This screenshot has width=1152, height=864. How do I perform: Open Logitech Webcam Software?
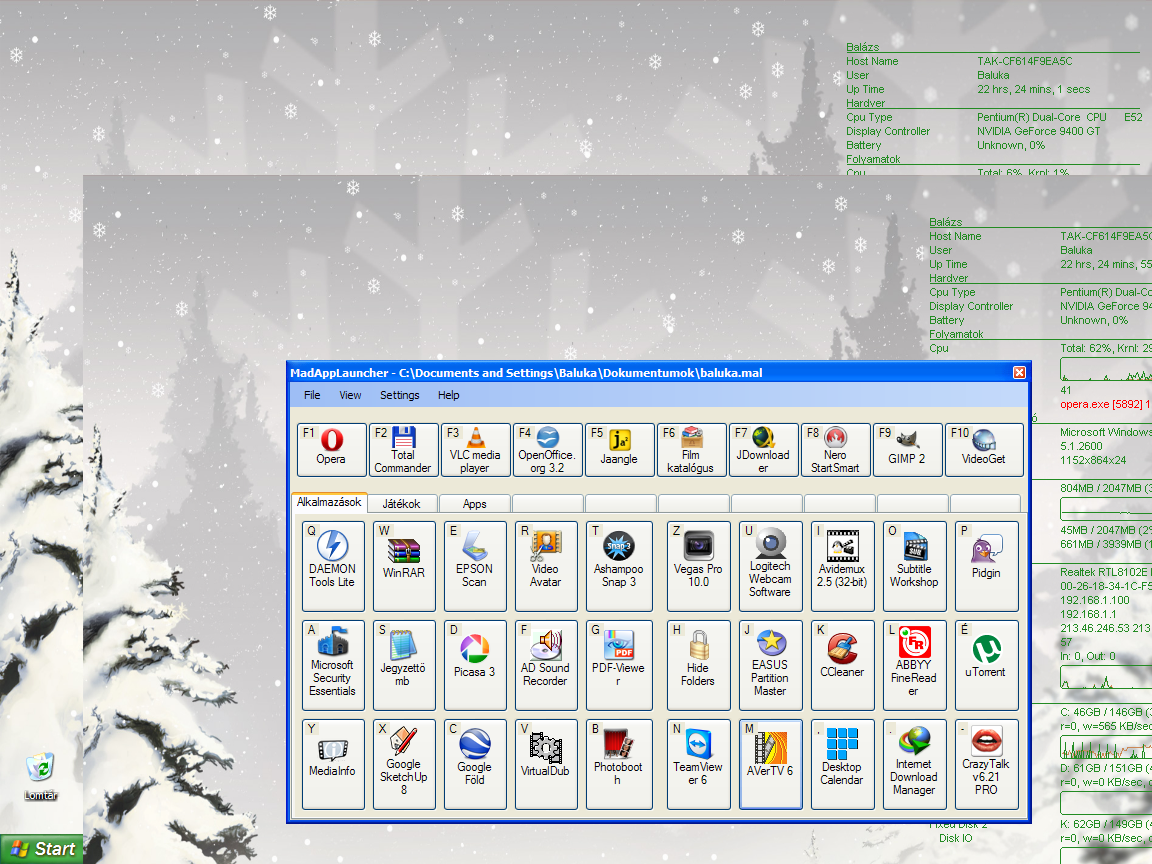tap(771, 566)
